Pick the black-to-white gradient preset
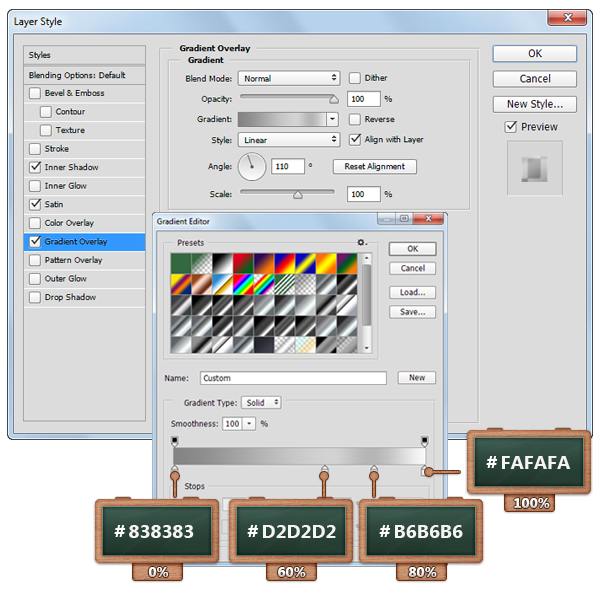 [221, 262]
